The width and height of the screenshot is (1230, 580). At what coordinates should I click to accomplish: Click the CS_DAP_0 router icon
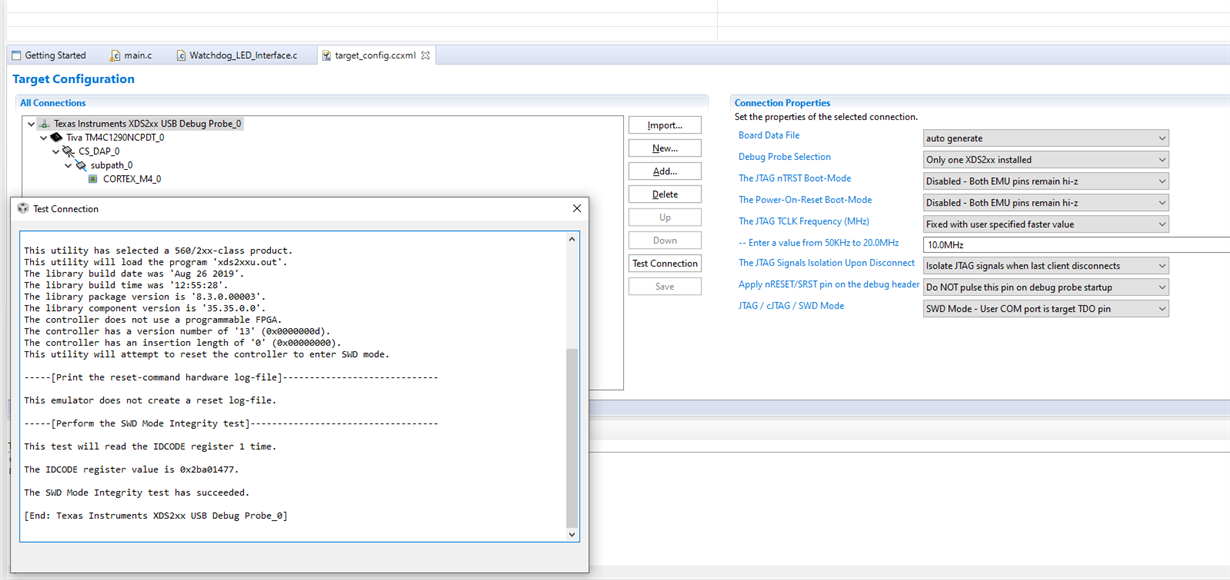(x=69, y=151)
